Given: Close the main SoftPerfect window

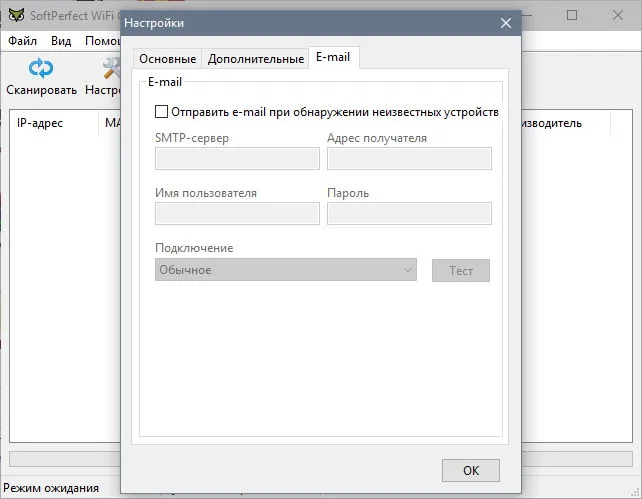Looking at the screenshot, I should pos(617,15).
